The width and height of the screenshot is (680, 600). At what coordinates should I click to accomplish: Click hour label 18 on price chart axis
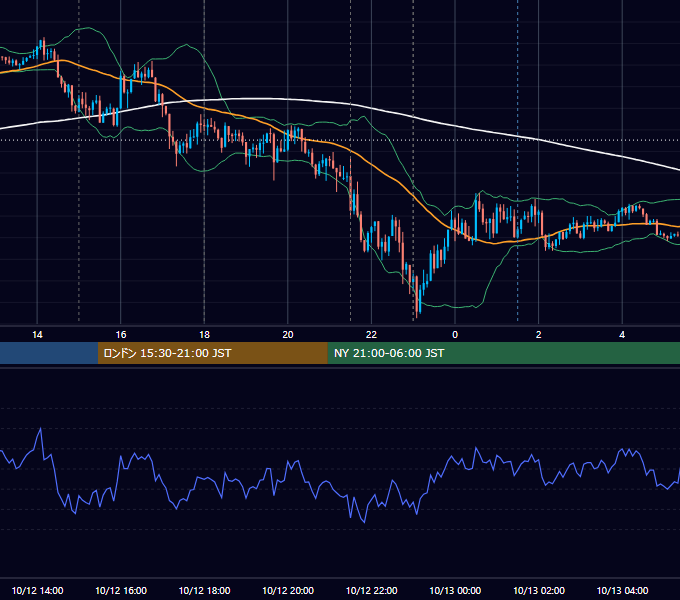click(204, 335)
